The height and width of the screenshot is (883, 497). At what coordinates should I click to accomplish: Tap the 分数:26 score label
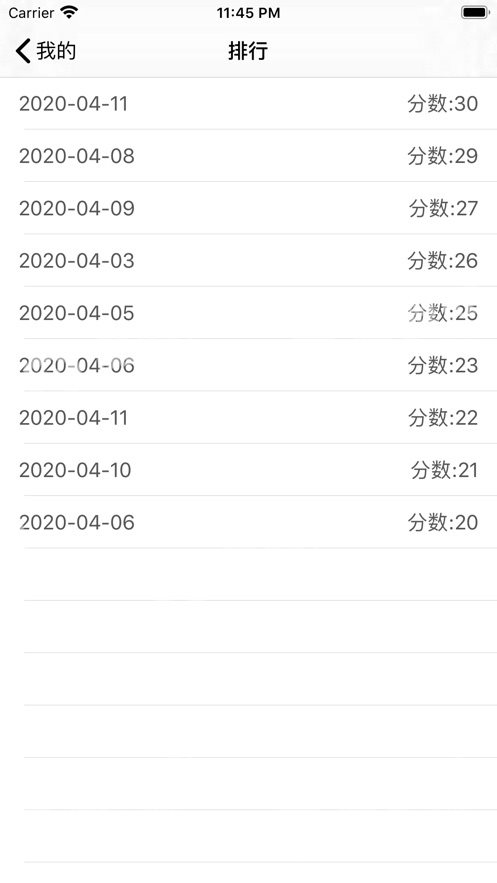pyautogui.click(x=443, y=261)
